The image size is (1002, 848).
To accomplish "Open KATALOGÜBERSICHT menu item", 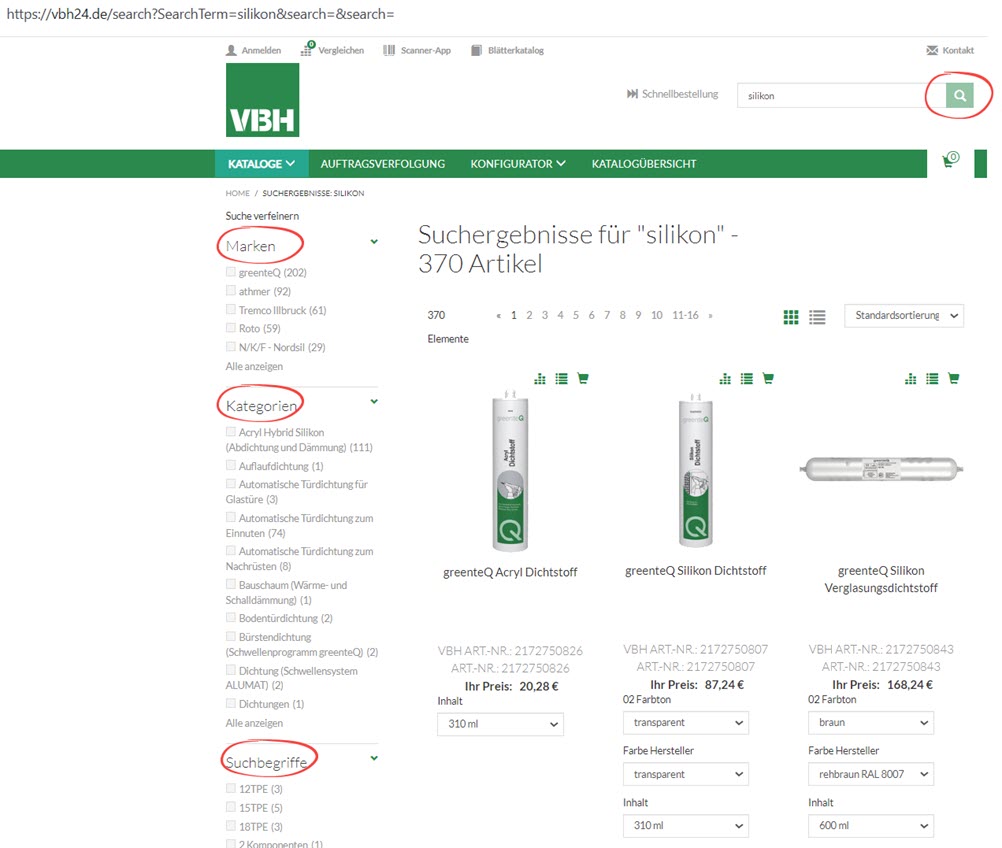I will (x=644, y=164).
